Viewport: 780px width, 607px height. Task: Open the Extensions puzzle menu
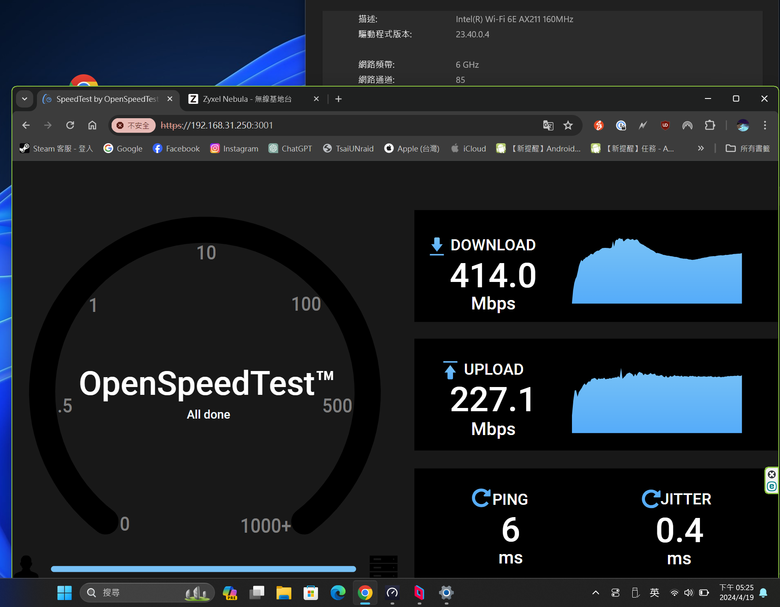710,125
